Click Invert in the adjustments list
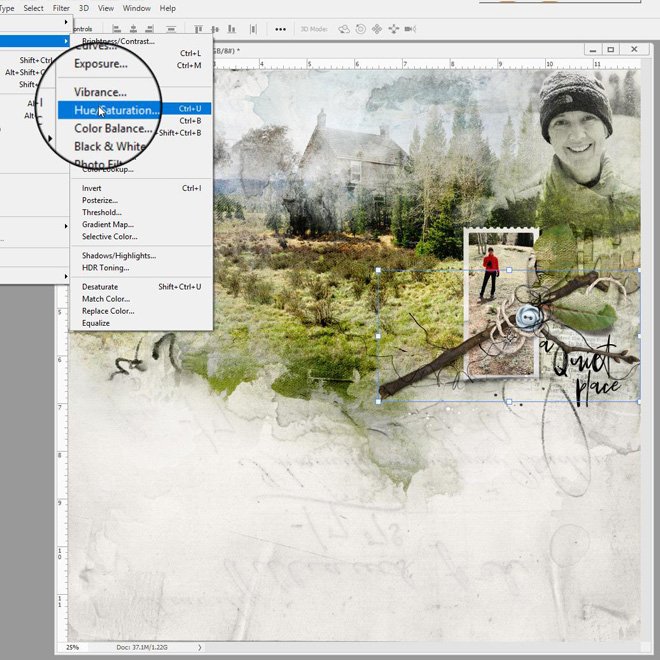The height and width of the screenshot is (660, 660). coord(92,188)
